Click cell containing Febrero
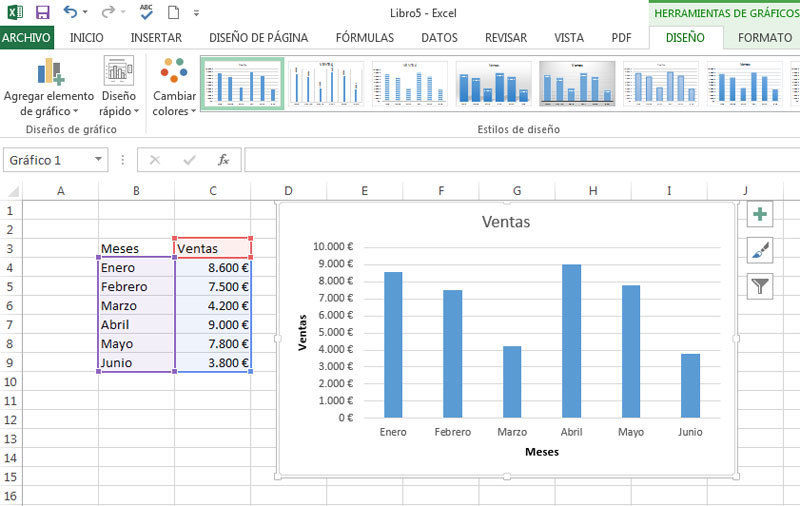This screenshot has width=800, height=506. coord(136,287)
